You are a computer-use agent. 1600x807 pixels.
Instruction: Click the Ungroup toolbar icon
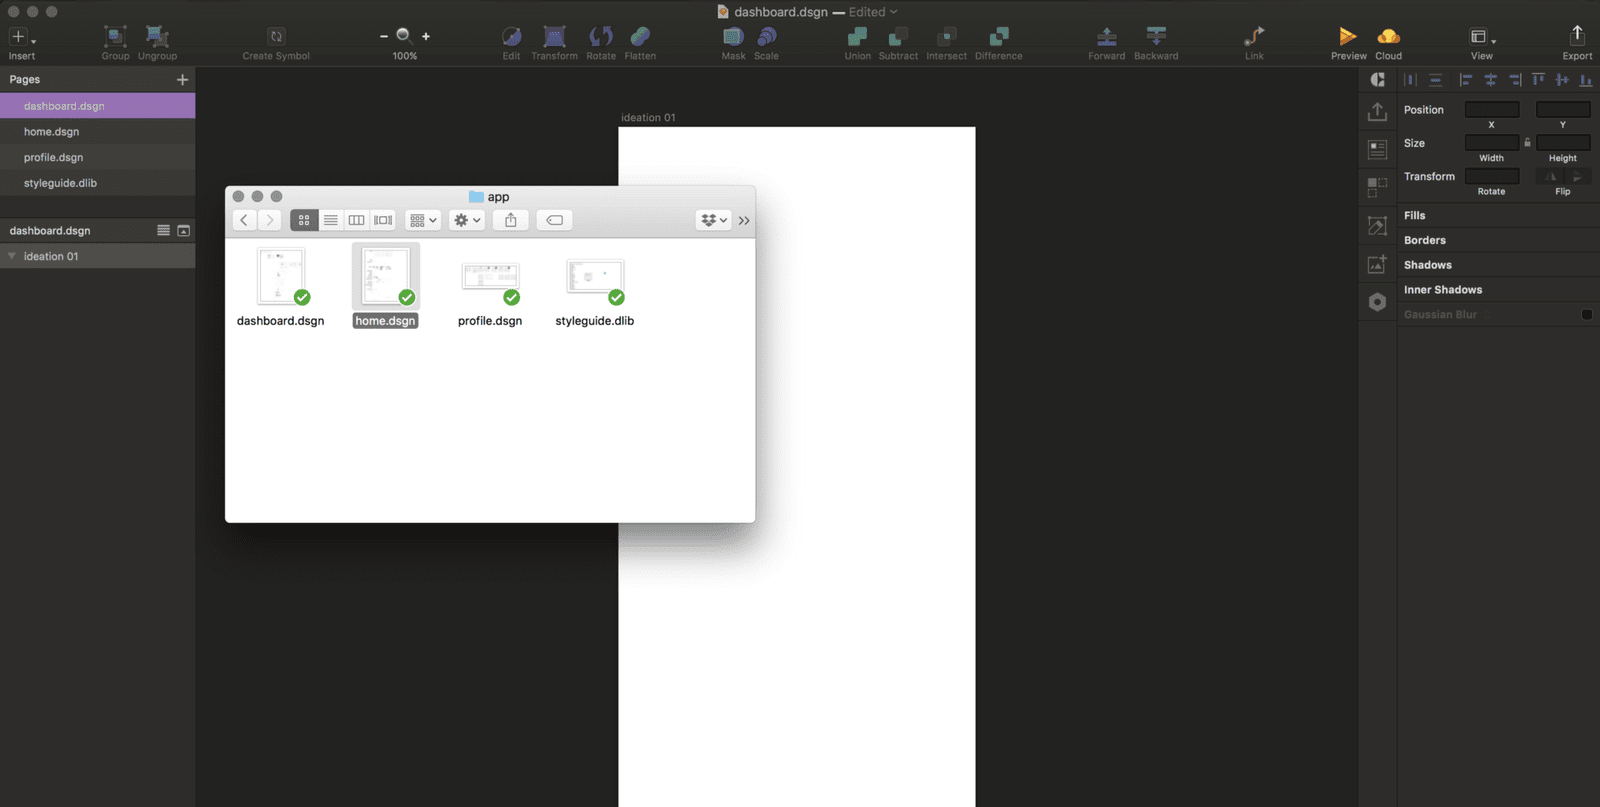[157, 37]
